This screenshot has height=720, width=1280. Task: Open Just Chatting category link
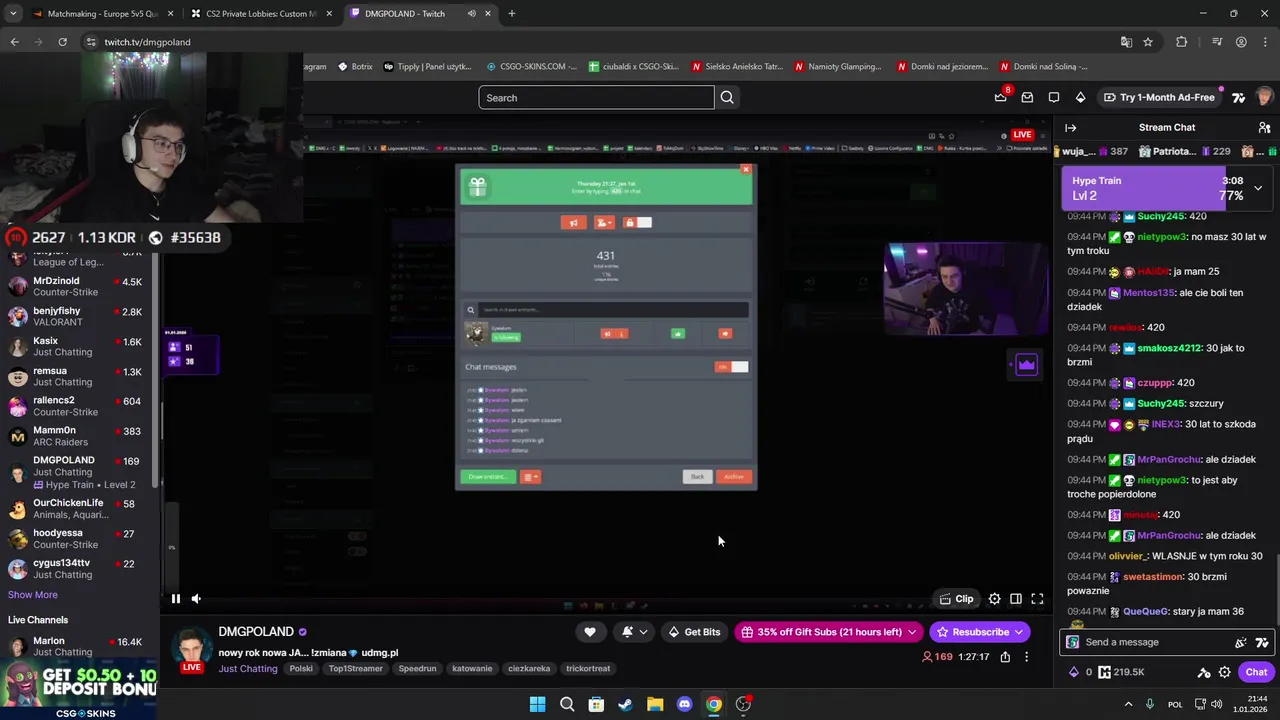(248, 668)
